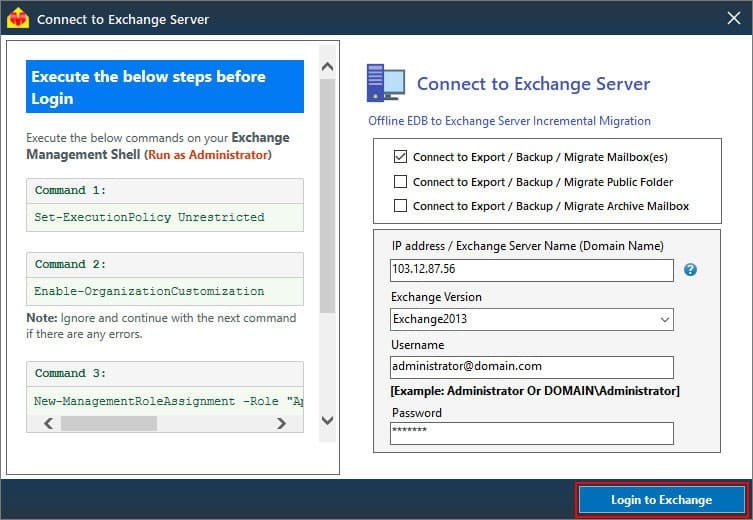Click the Execute the below steps before Login banner
Screen dimensions: 753x520
(x=165, y=86)
